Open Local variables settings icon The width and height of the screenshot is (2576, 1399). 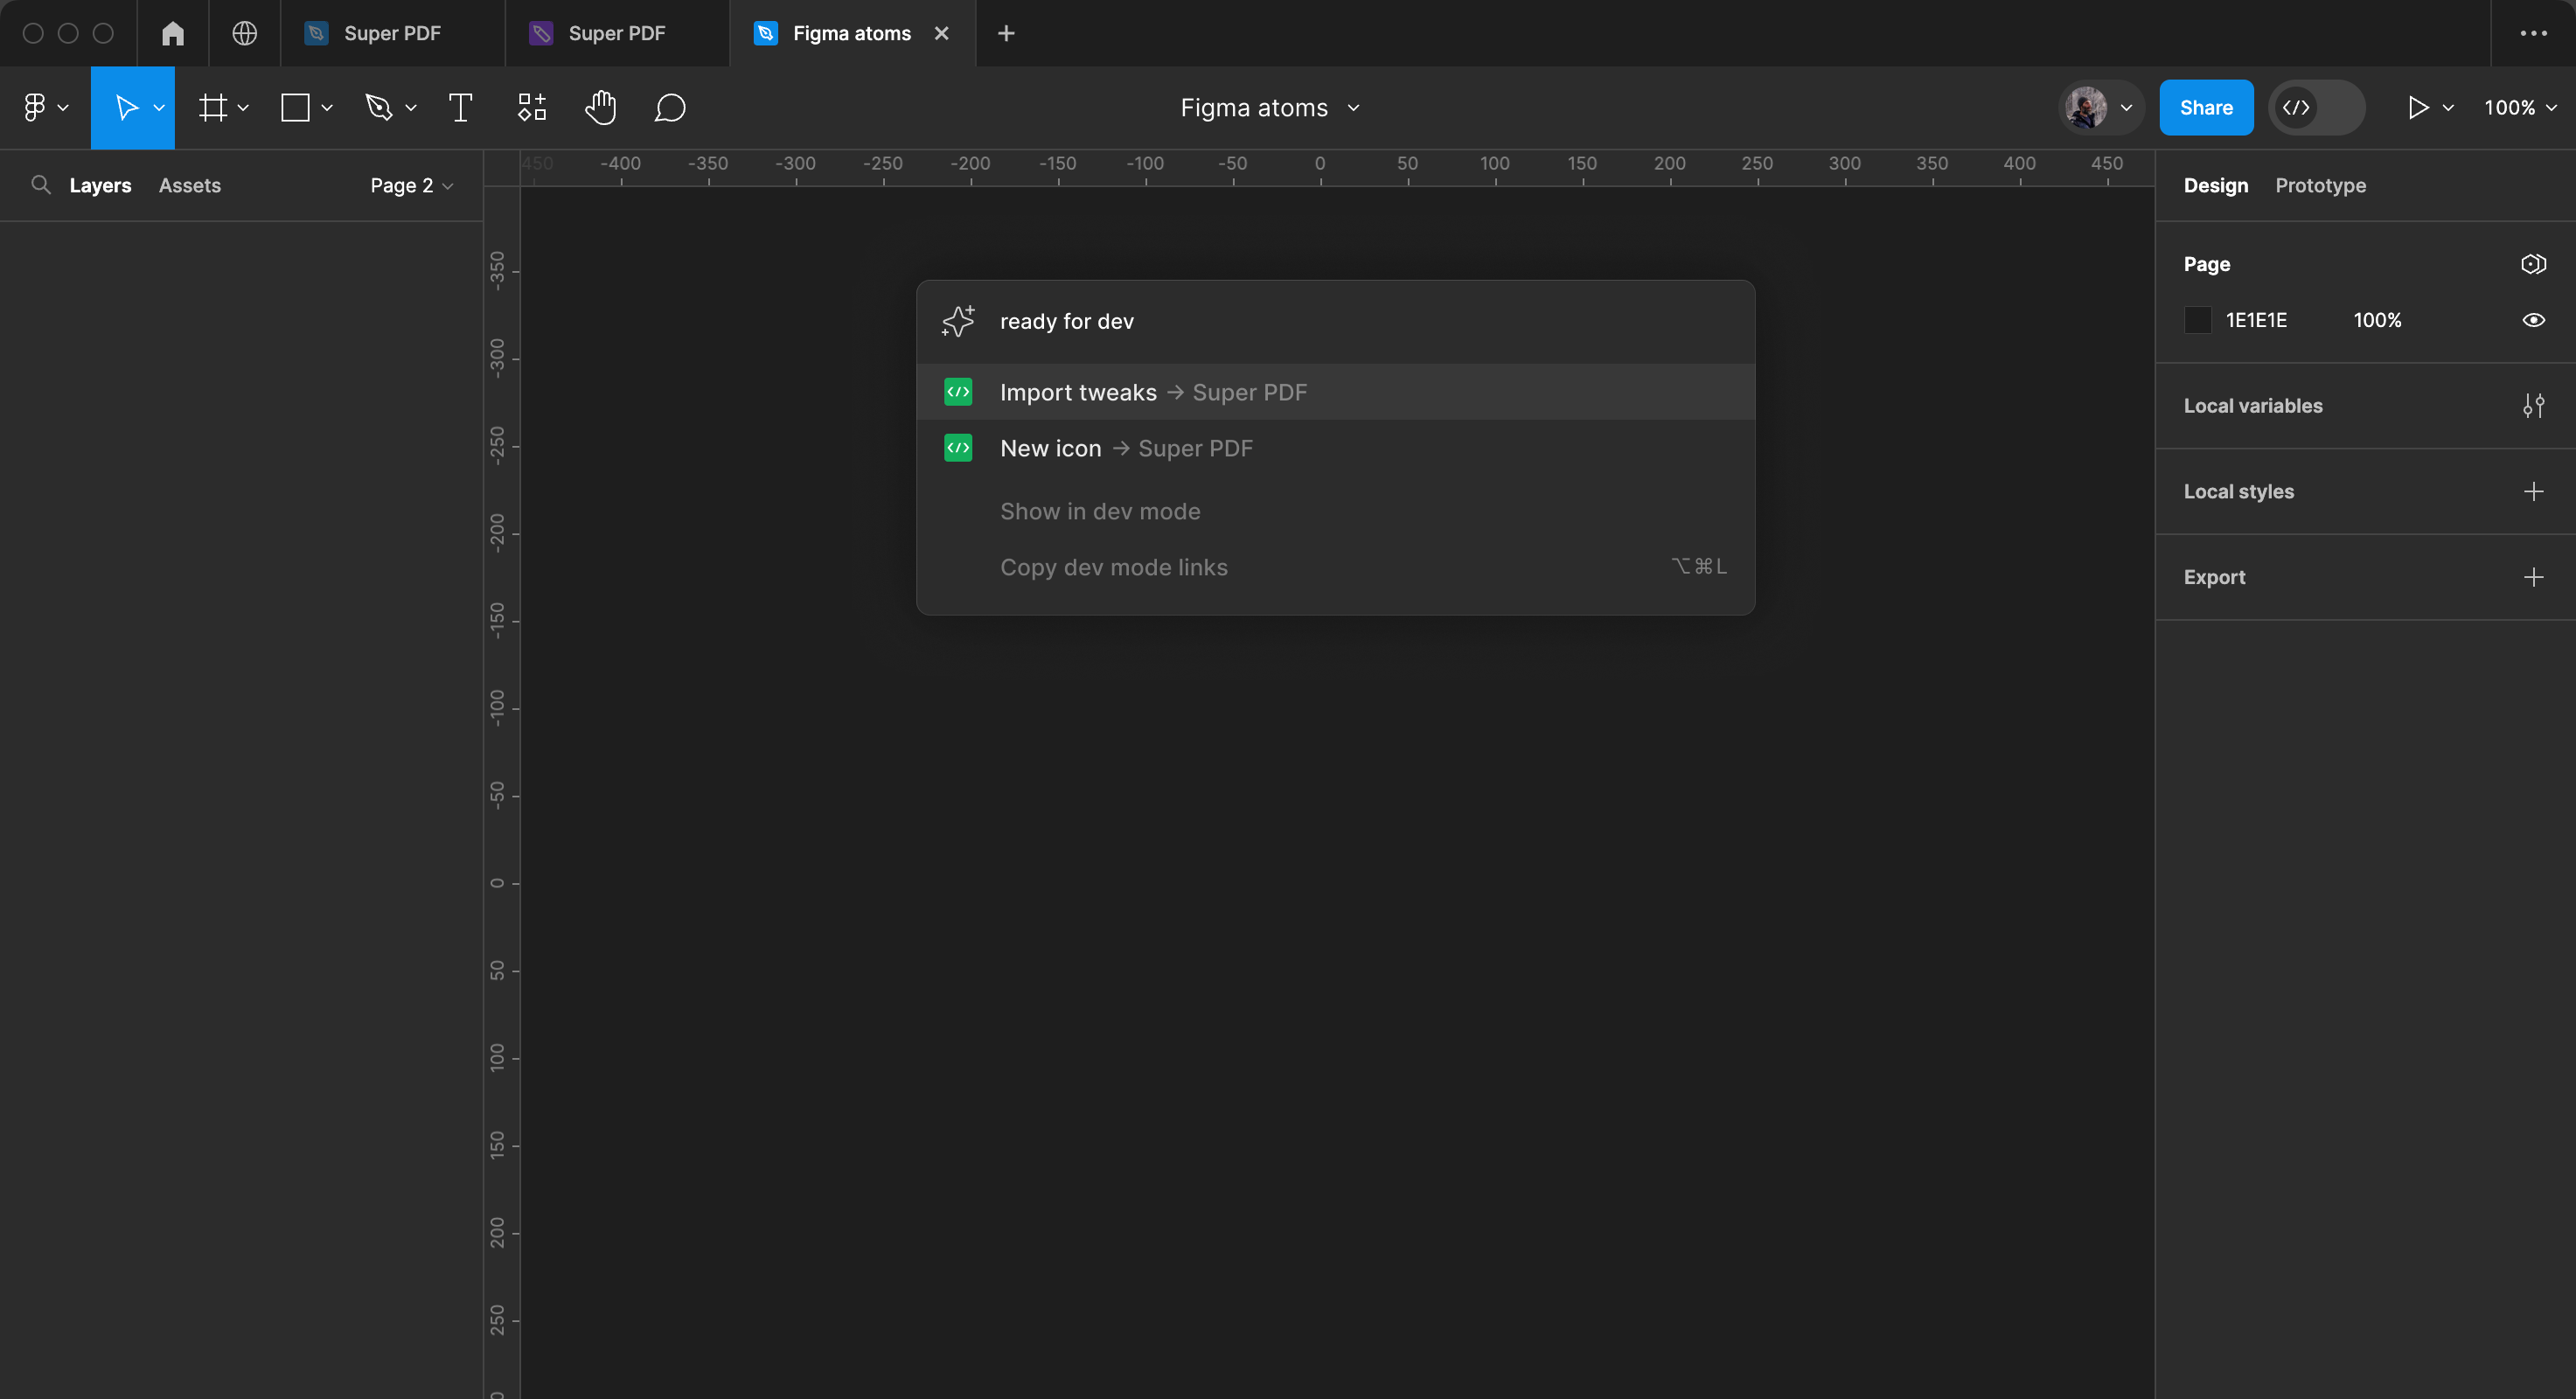pyautogui.click(x=2533, y=405)
